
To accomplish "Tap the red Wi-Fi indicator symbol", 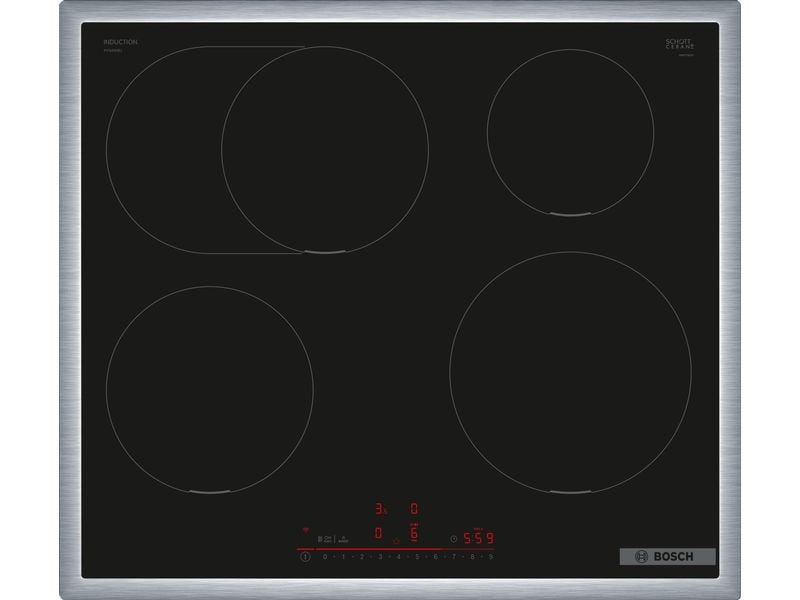I will coord(306,531).
